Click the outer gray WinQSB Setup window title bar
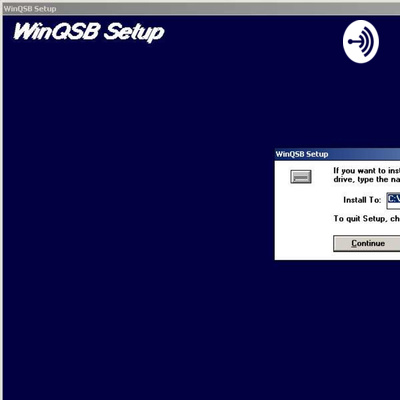The height and width of the screenshot is (400, 400). click(200, 9)
